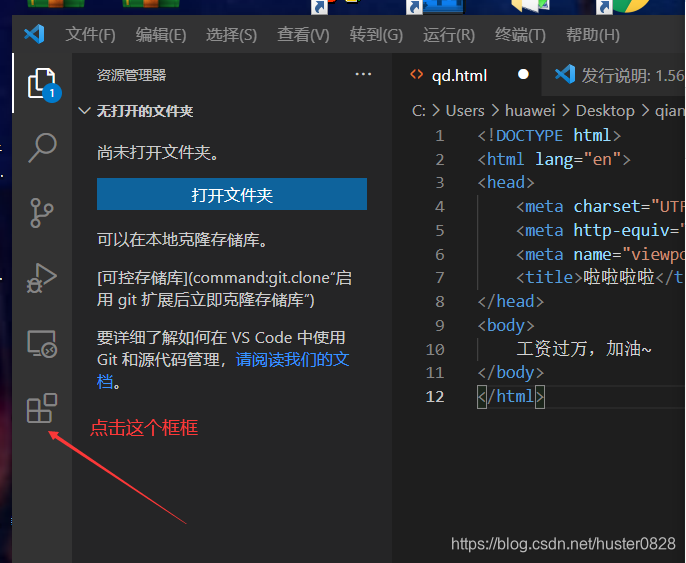Screen dimensions: 686x563
Task: Click the closing </head> tag line
Action: [511, 301]
